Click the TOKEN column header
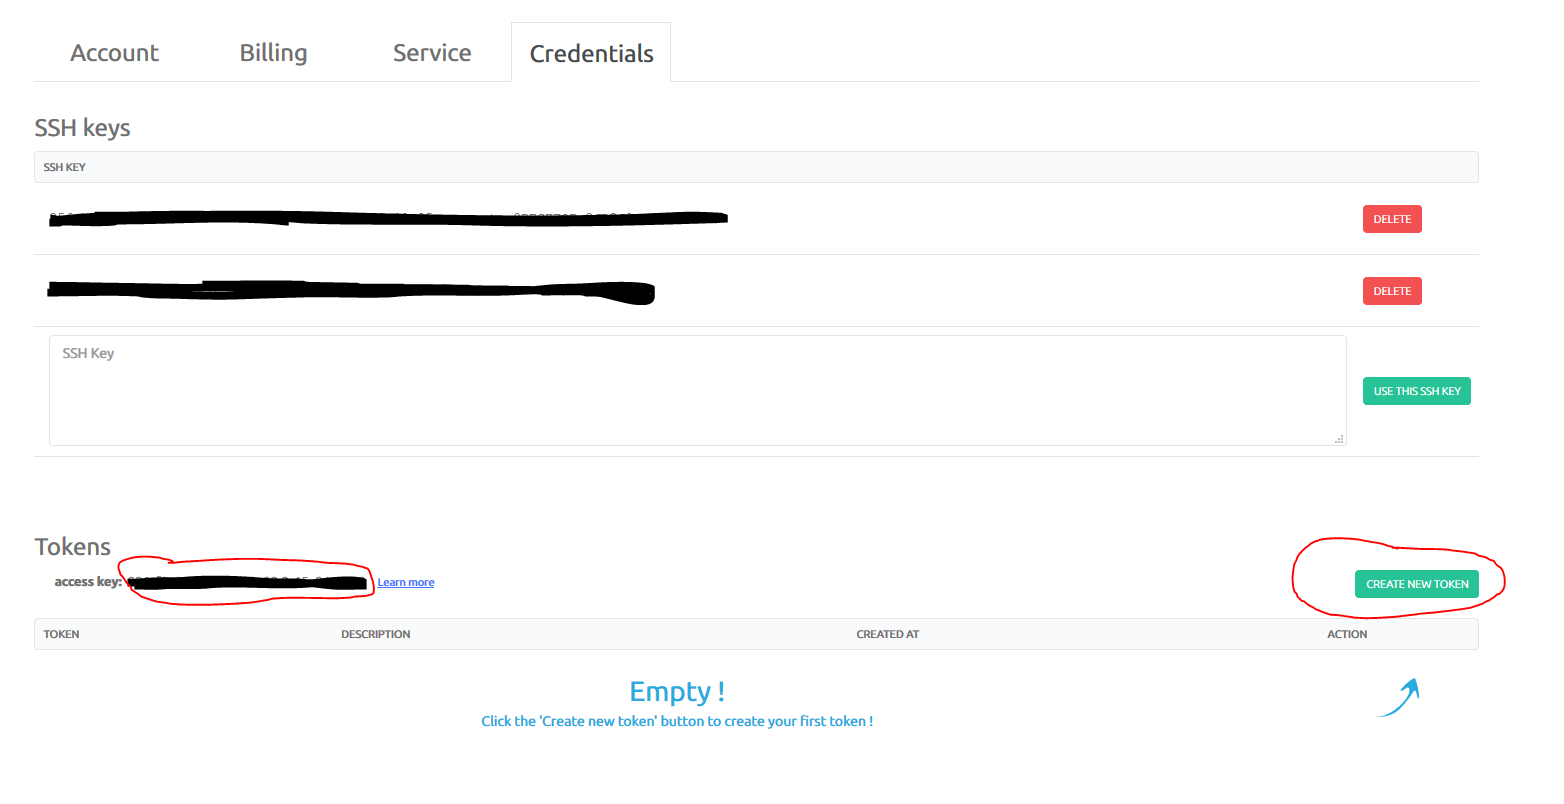This screenshot has height=804, width=1564. coord(61,634)
